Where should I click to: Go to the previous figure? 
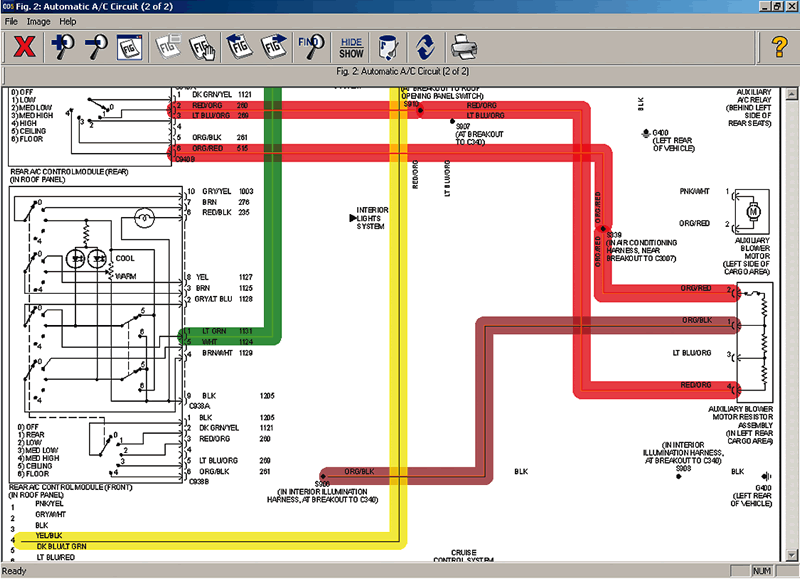click(x=238, y=47)
